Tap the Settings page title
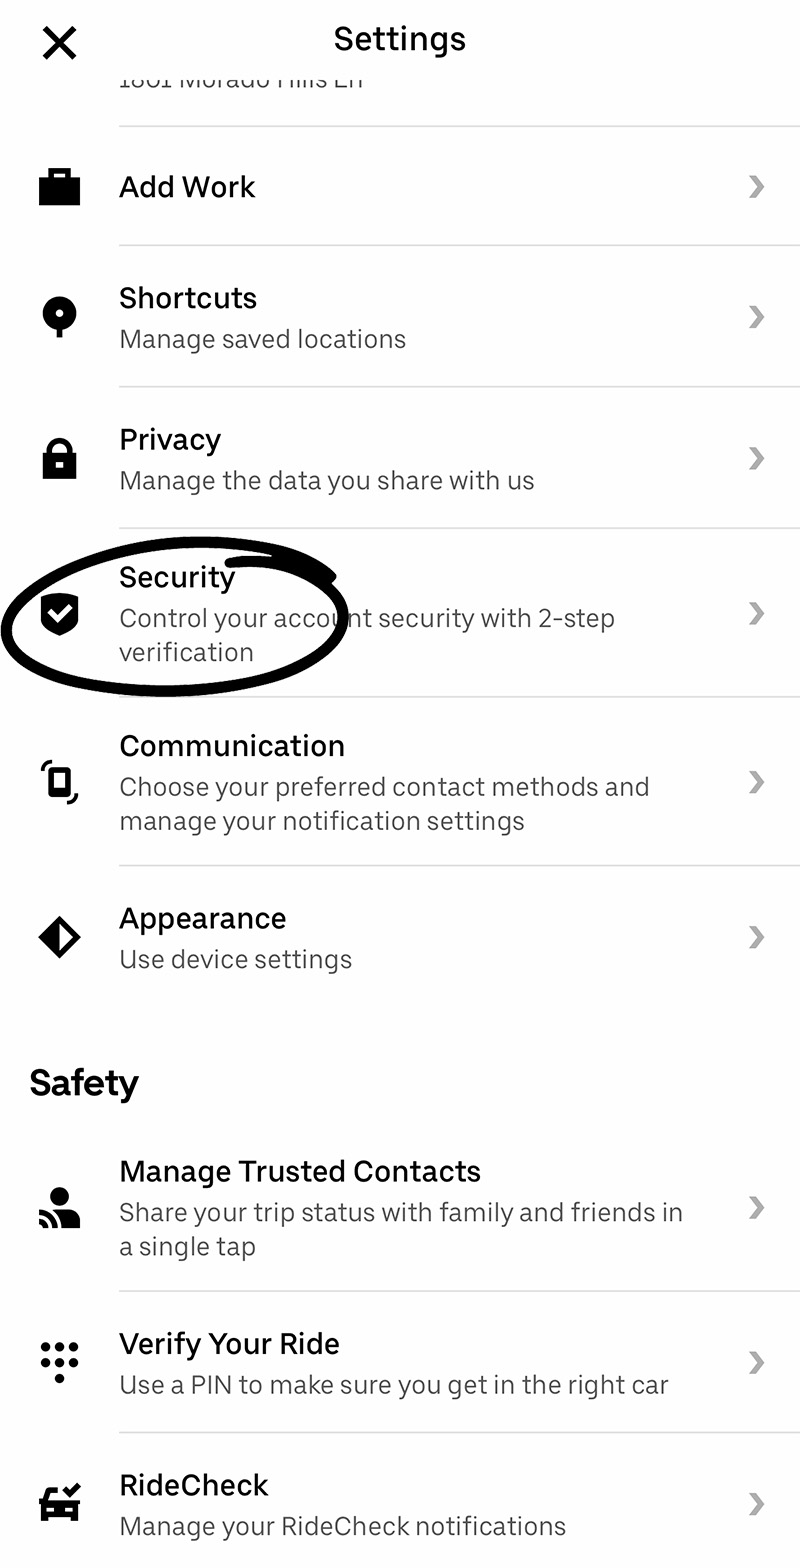The width and height of the screenshot is (800, 1568). pyautogui.click(x=399, y=39)
